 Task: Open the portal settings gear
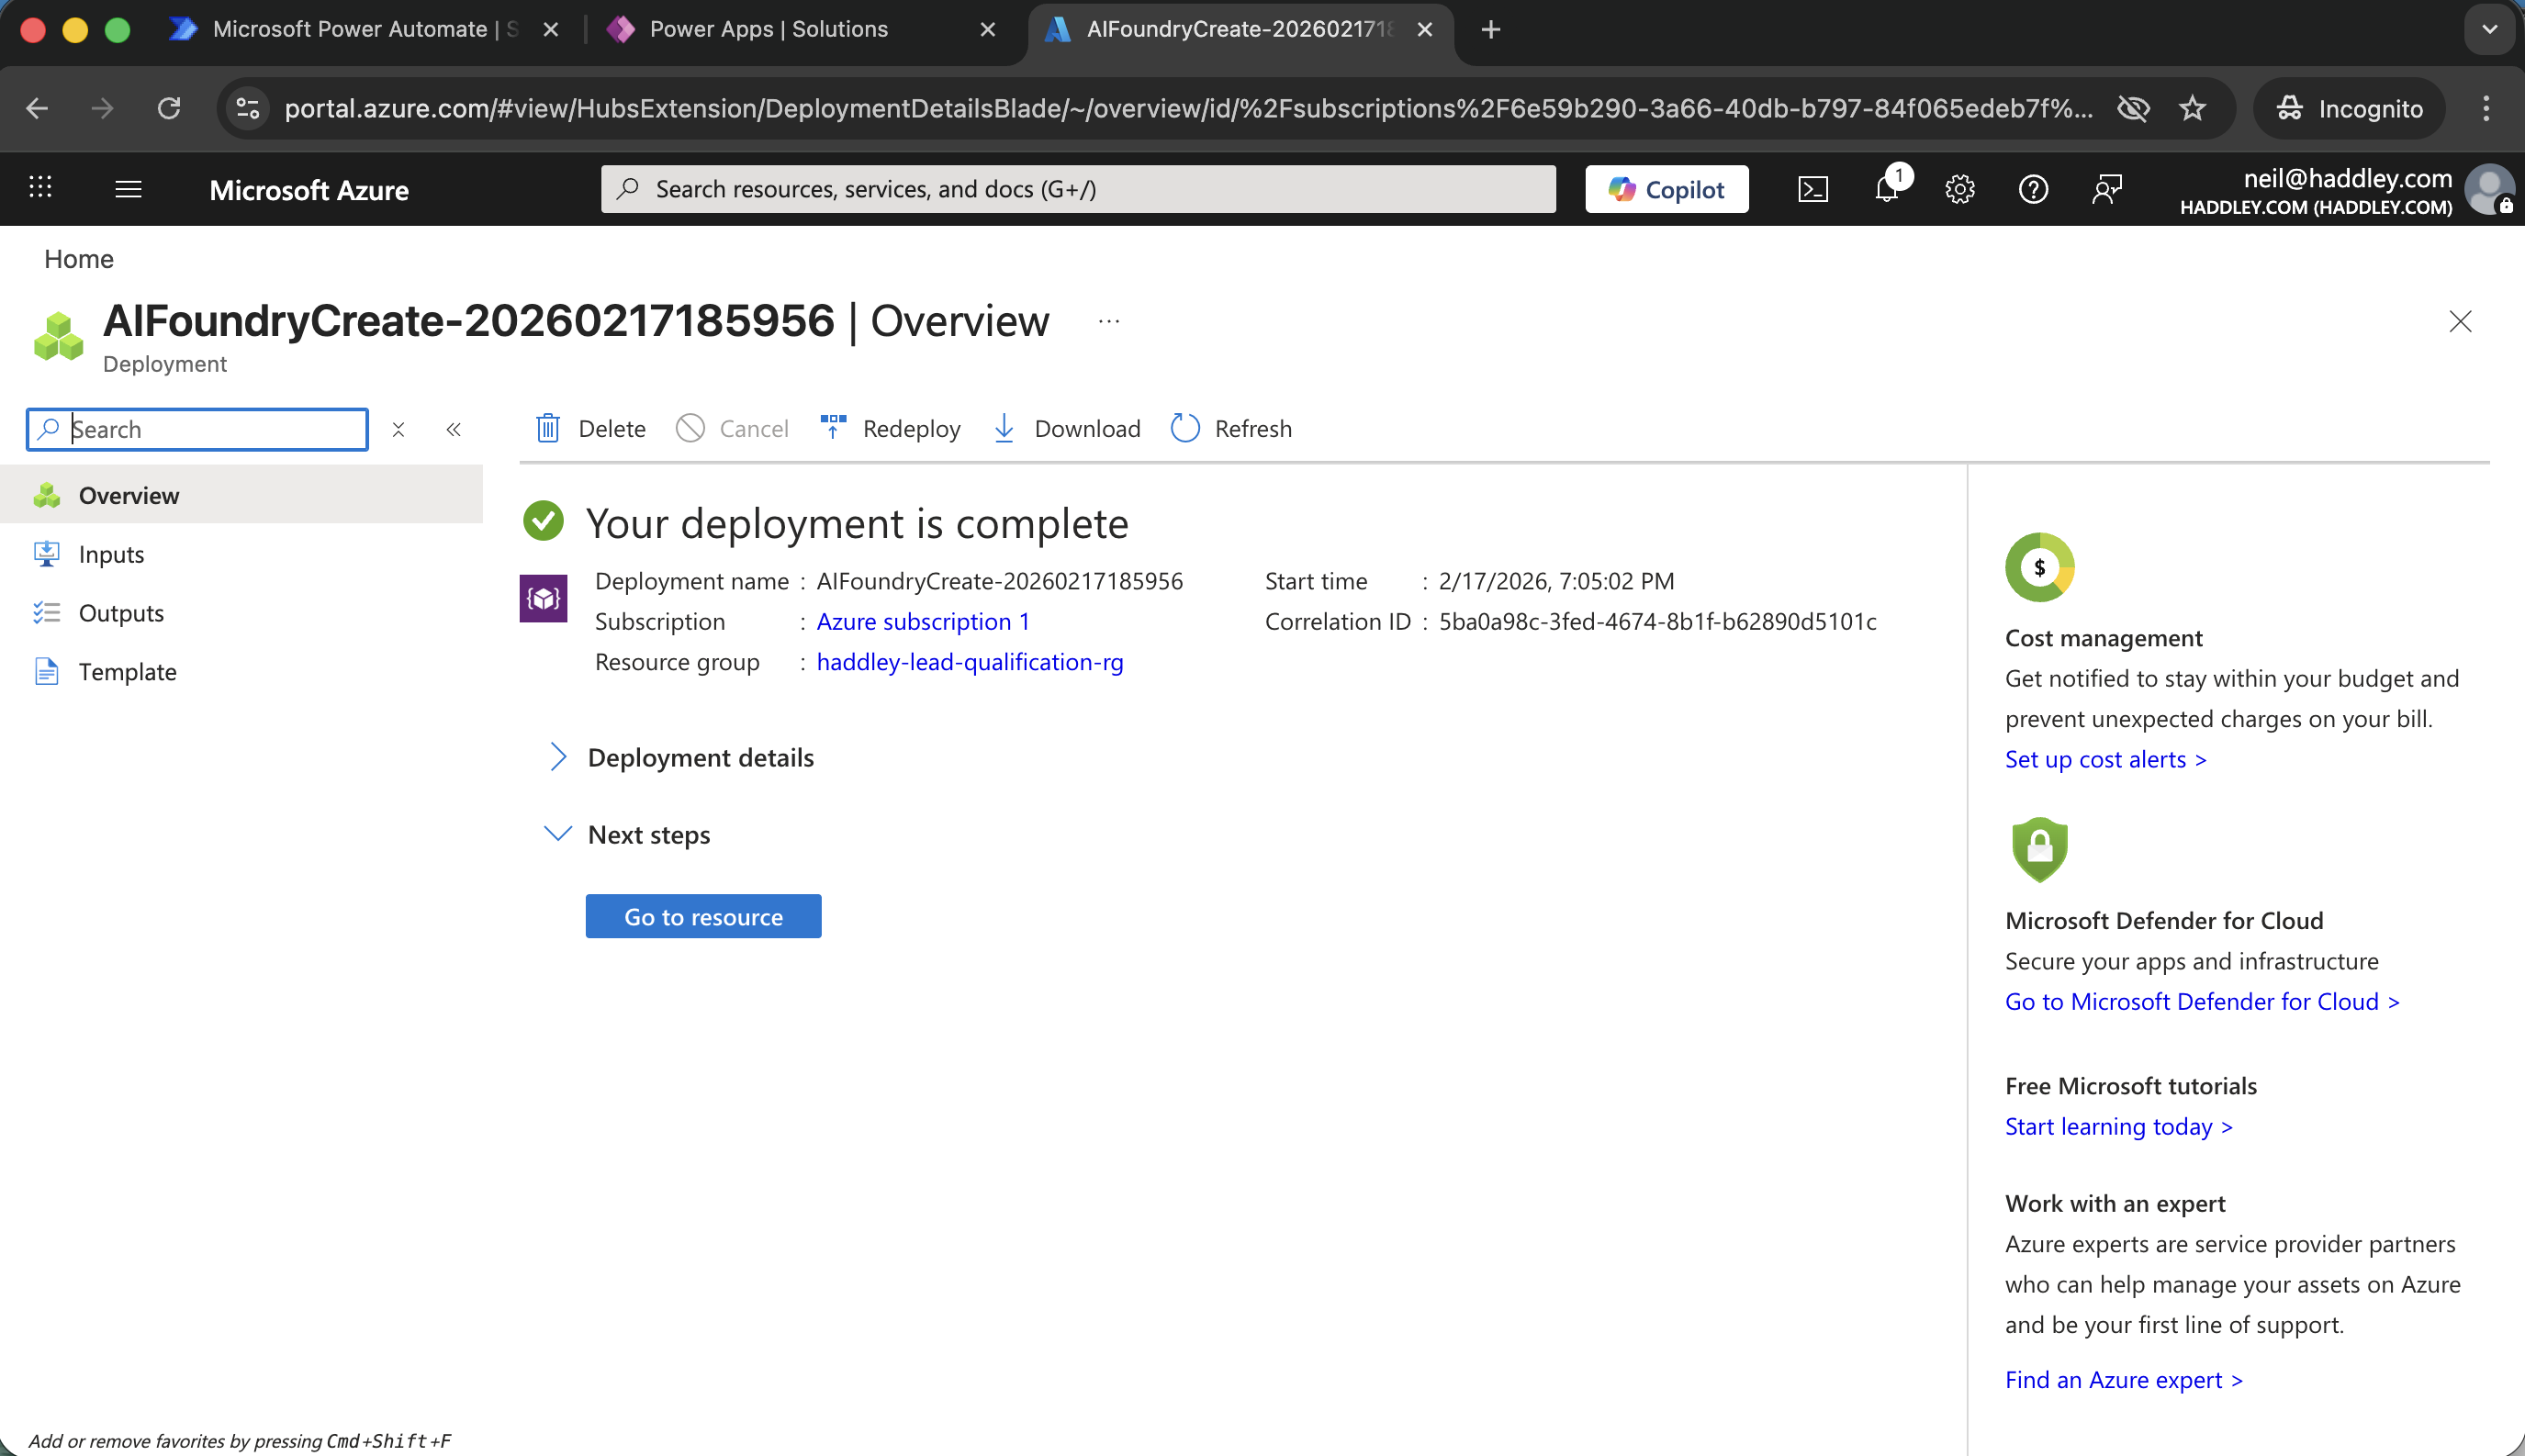(x=1959, y=189)
